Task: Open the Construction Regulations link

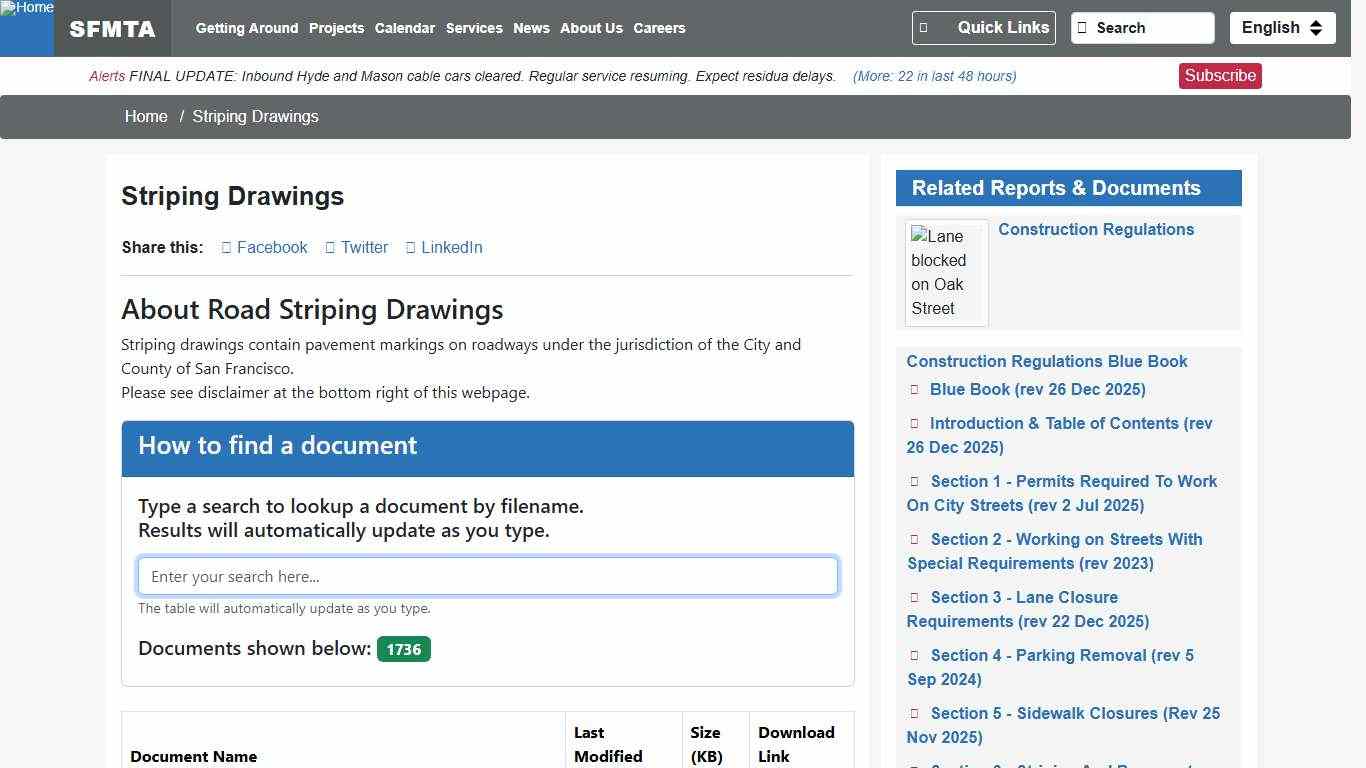Action: pyautogui.click(x=1095, y=229)
